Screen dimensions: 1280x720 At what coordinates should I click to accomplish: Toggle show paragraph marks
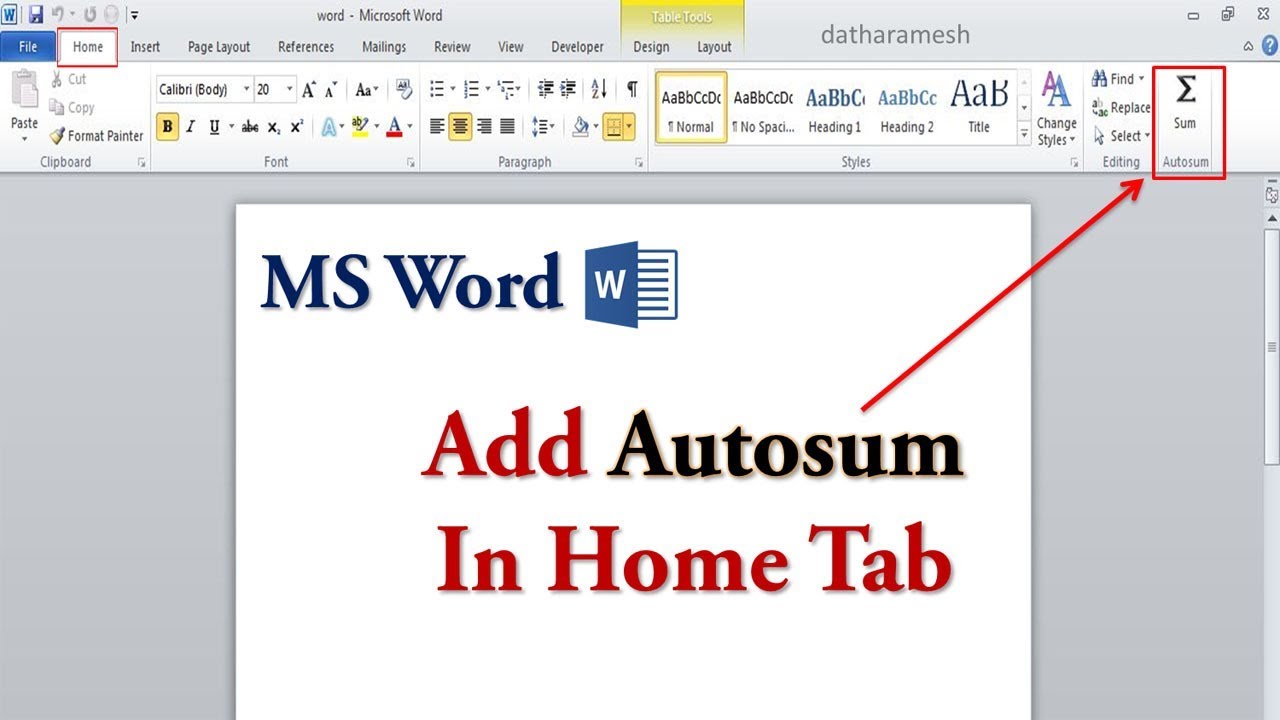[632, 90]
